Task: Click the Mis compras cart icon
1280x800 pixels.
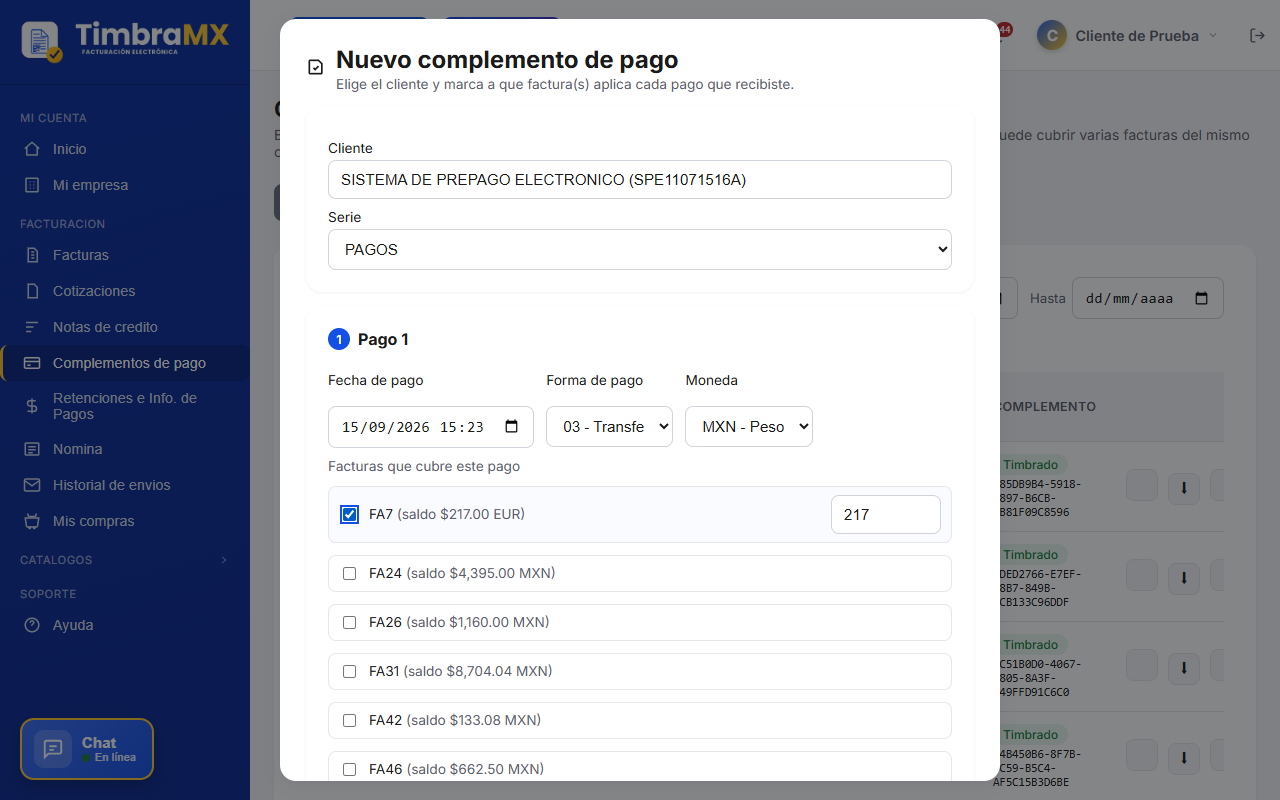Action: 32,521
